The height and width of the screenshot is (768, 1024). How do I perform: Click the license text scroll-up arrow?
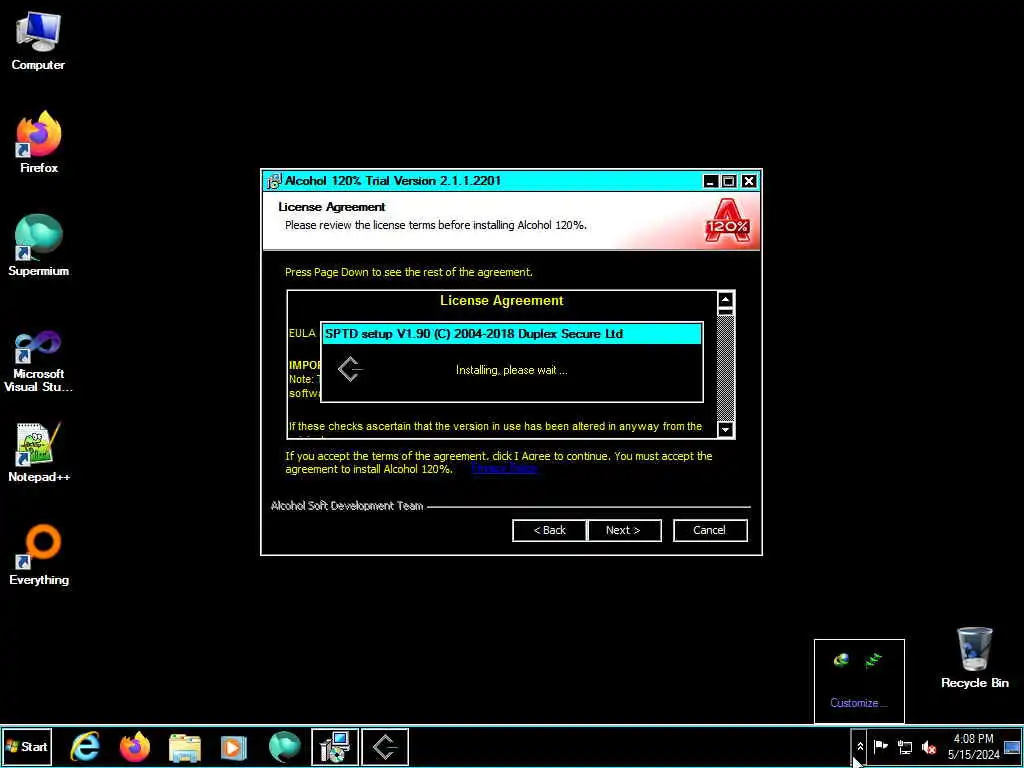[726, 300]
